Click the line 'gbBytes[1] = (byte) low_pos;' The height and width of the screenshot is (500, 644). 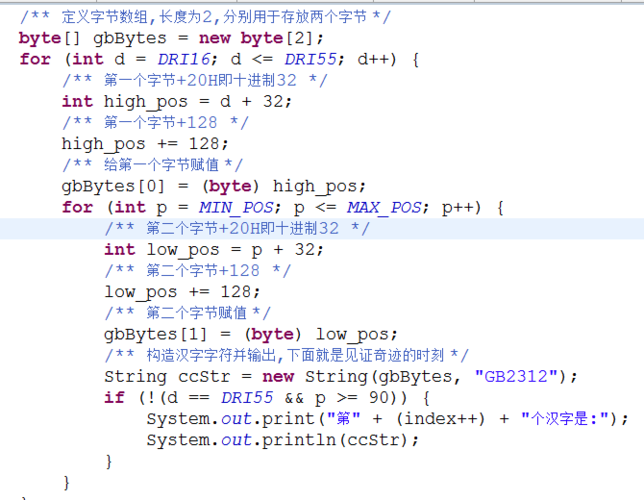[251, 334]
